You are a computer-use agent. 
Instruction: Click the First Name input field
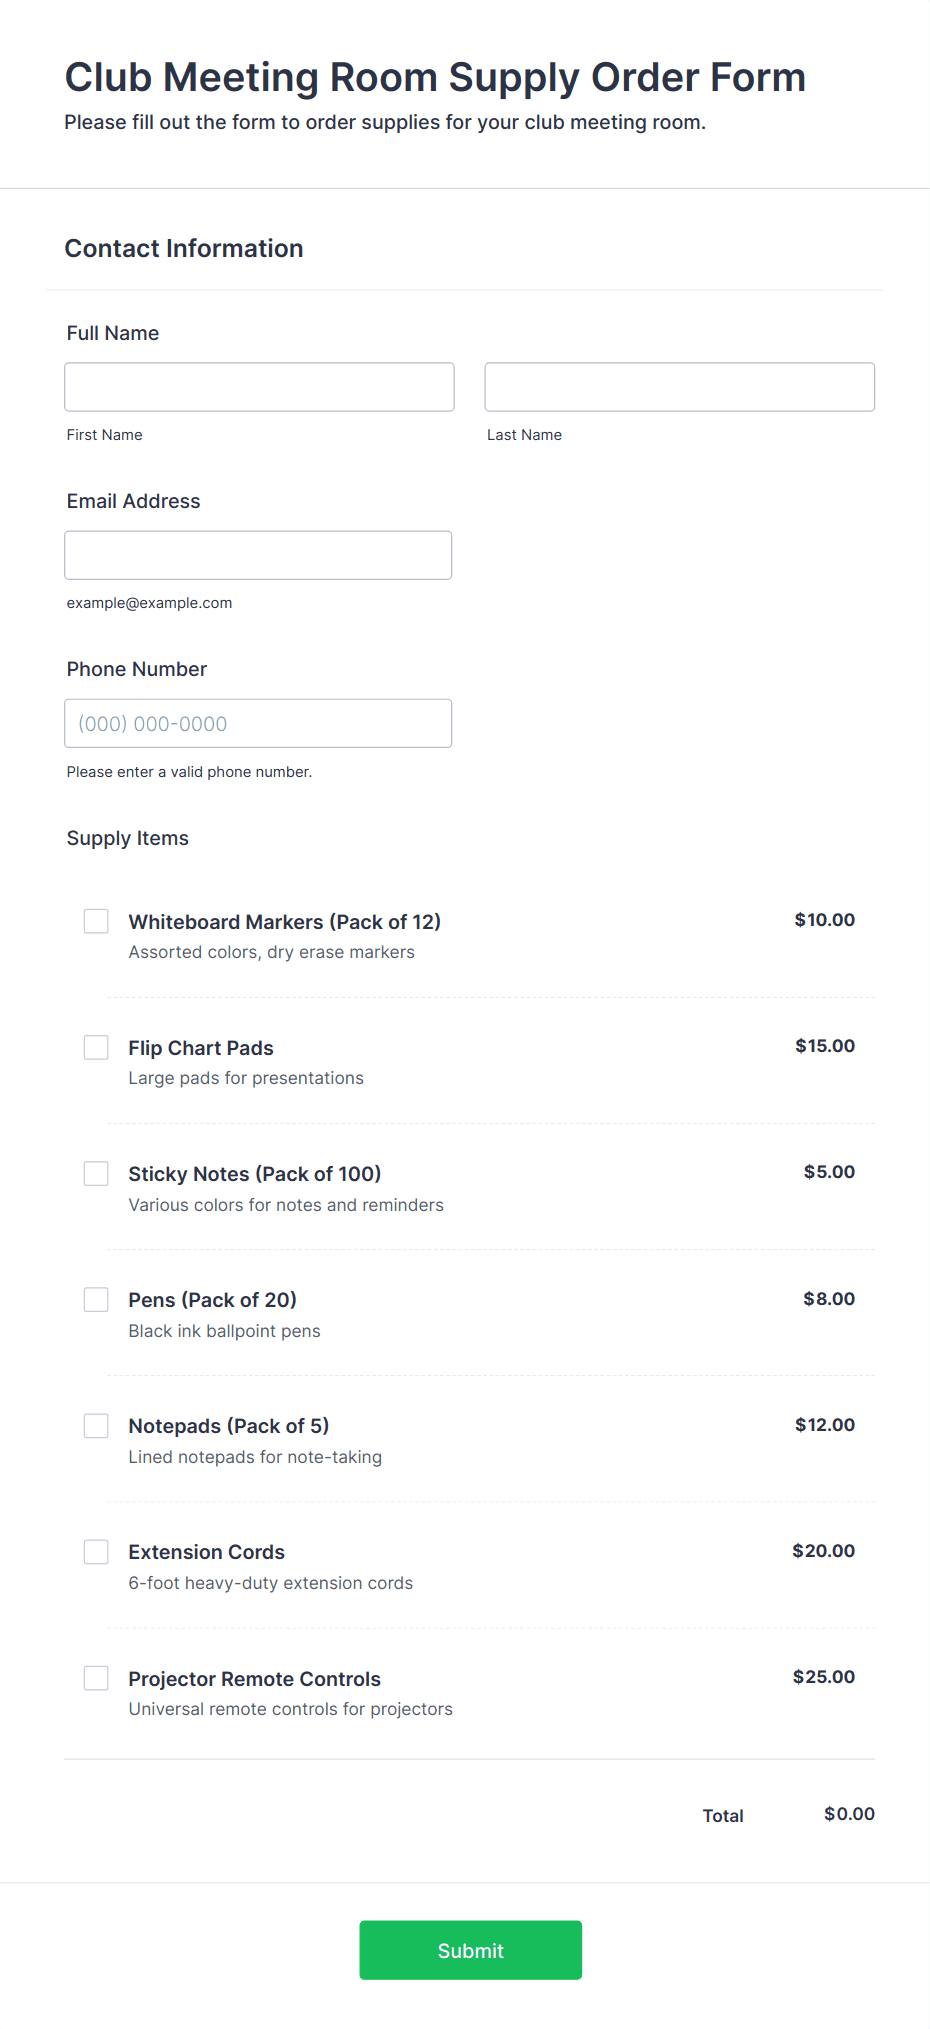[x=259, y=387]
